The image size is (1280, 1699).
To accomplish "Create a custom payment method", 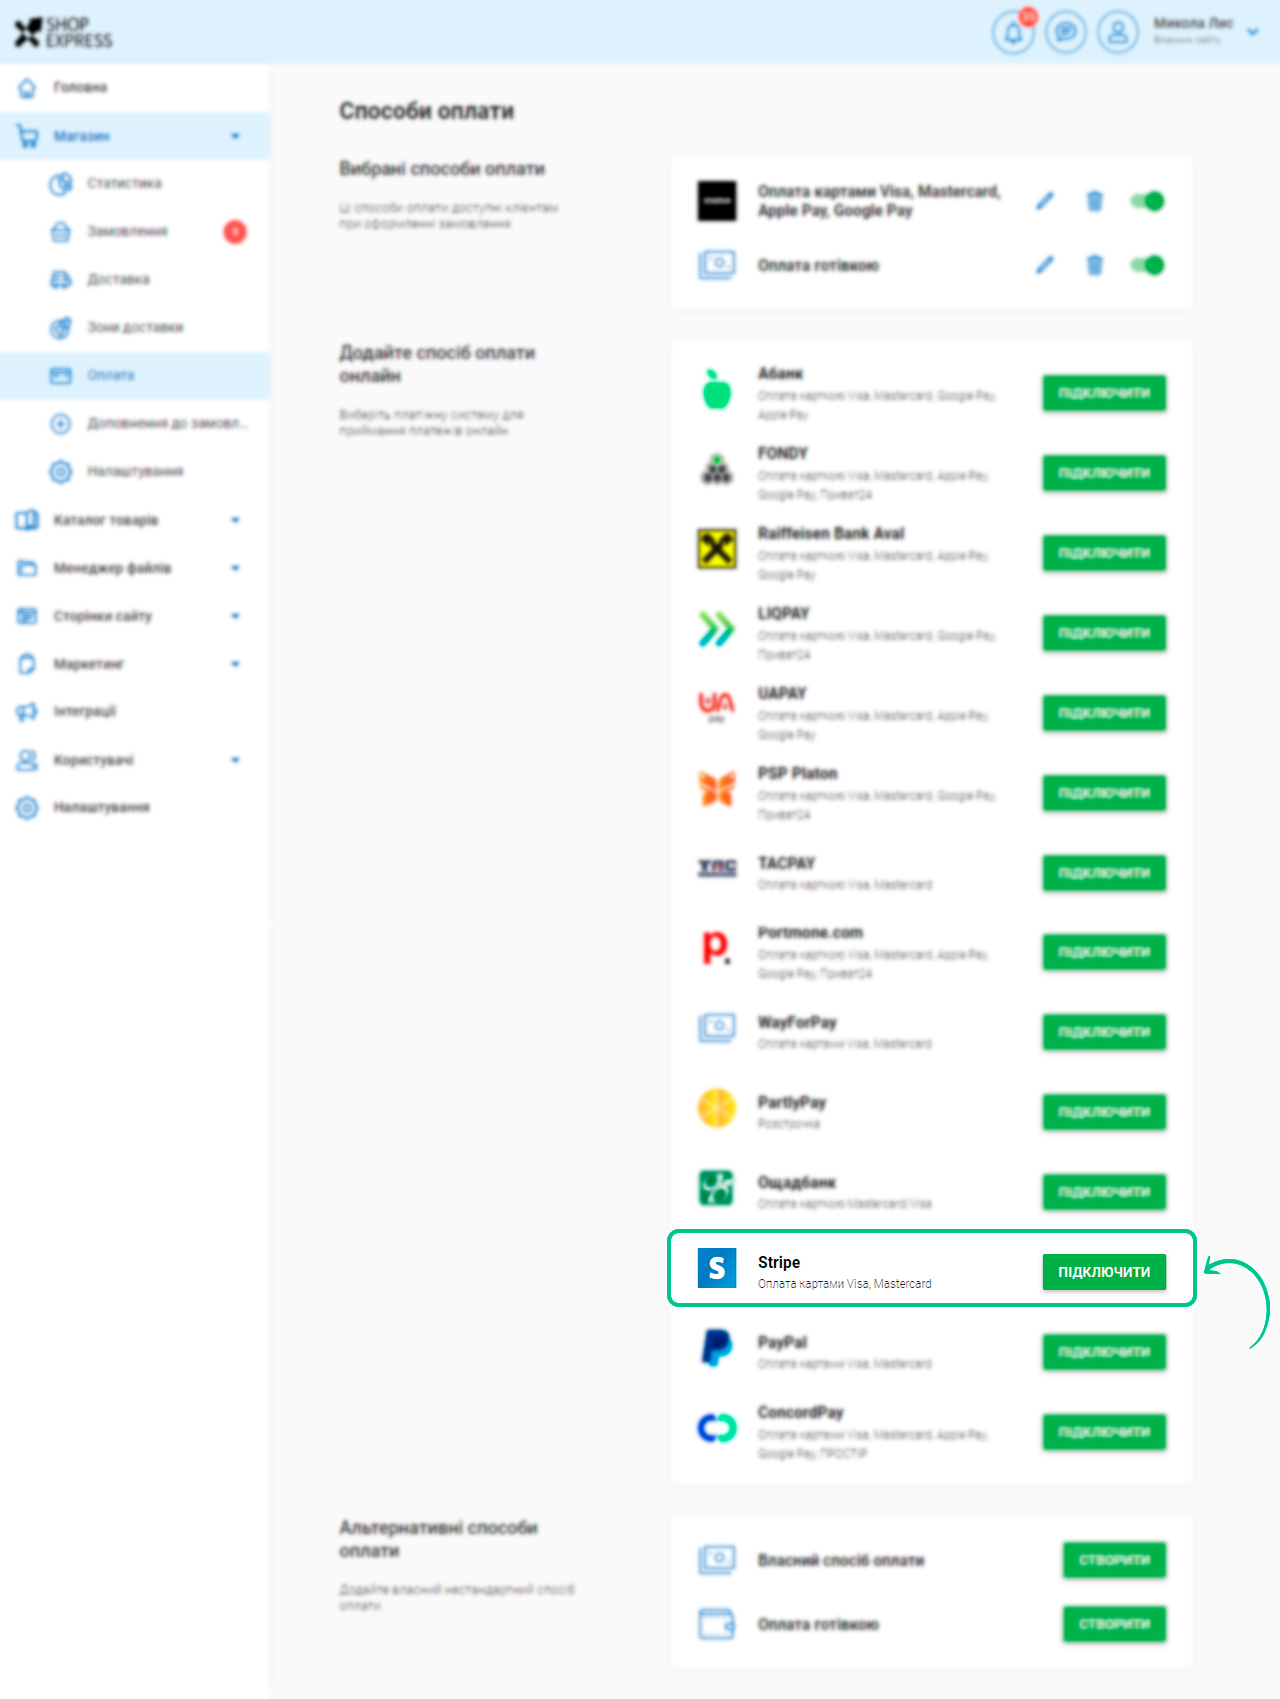I will click(x=1114, y=1560).
